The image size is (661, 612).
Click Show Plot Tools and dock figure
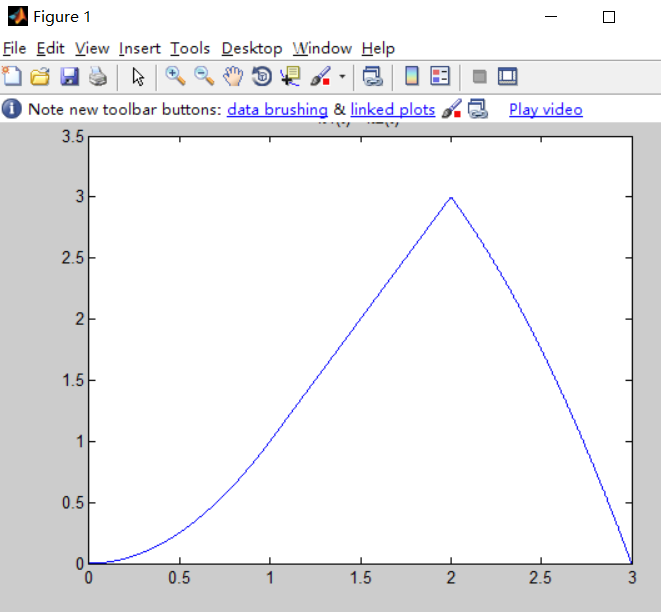pos(508,77)
